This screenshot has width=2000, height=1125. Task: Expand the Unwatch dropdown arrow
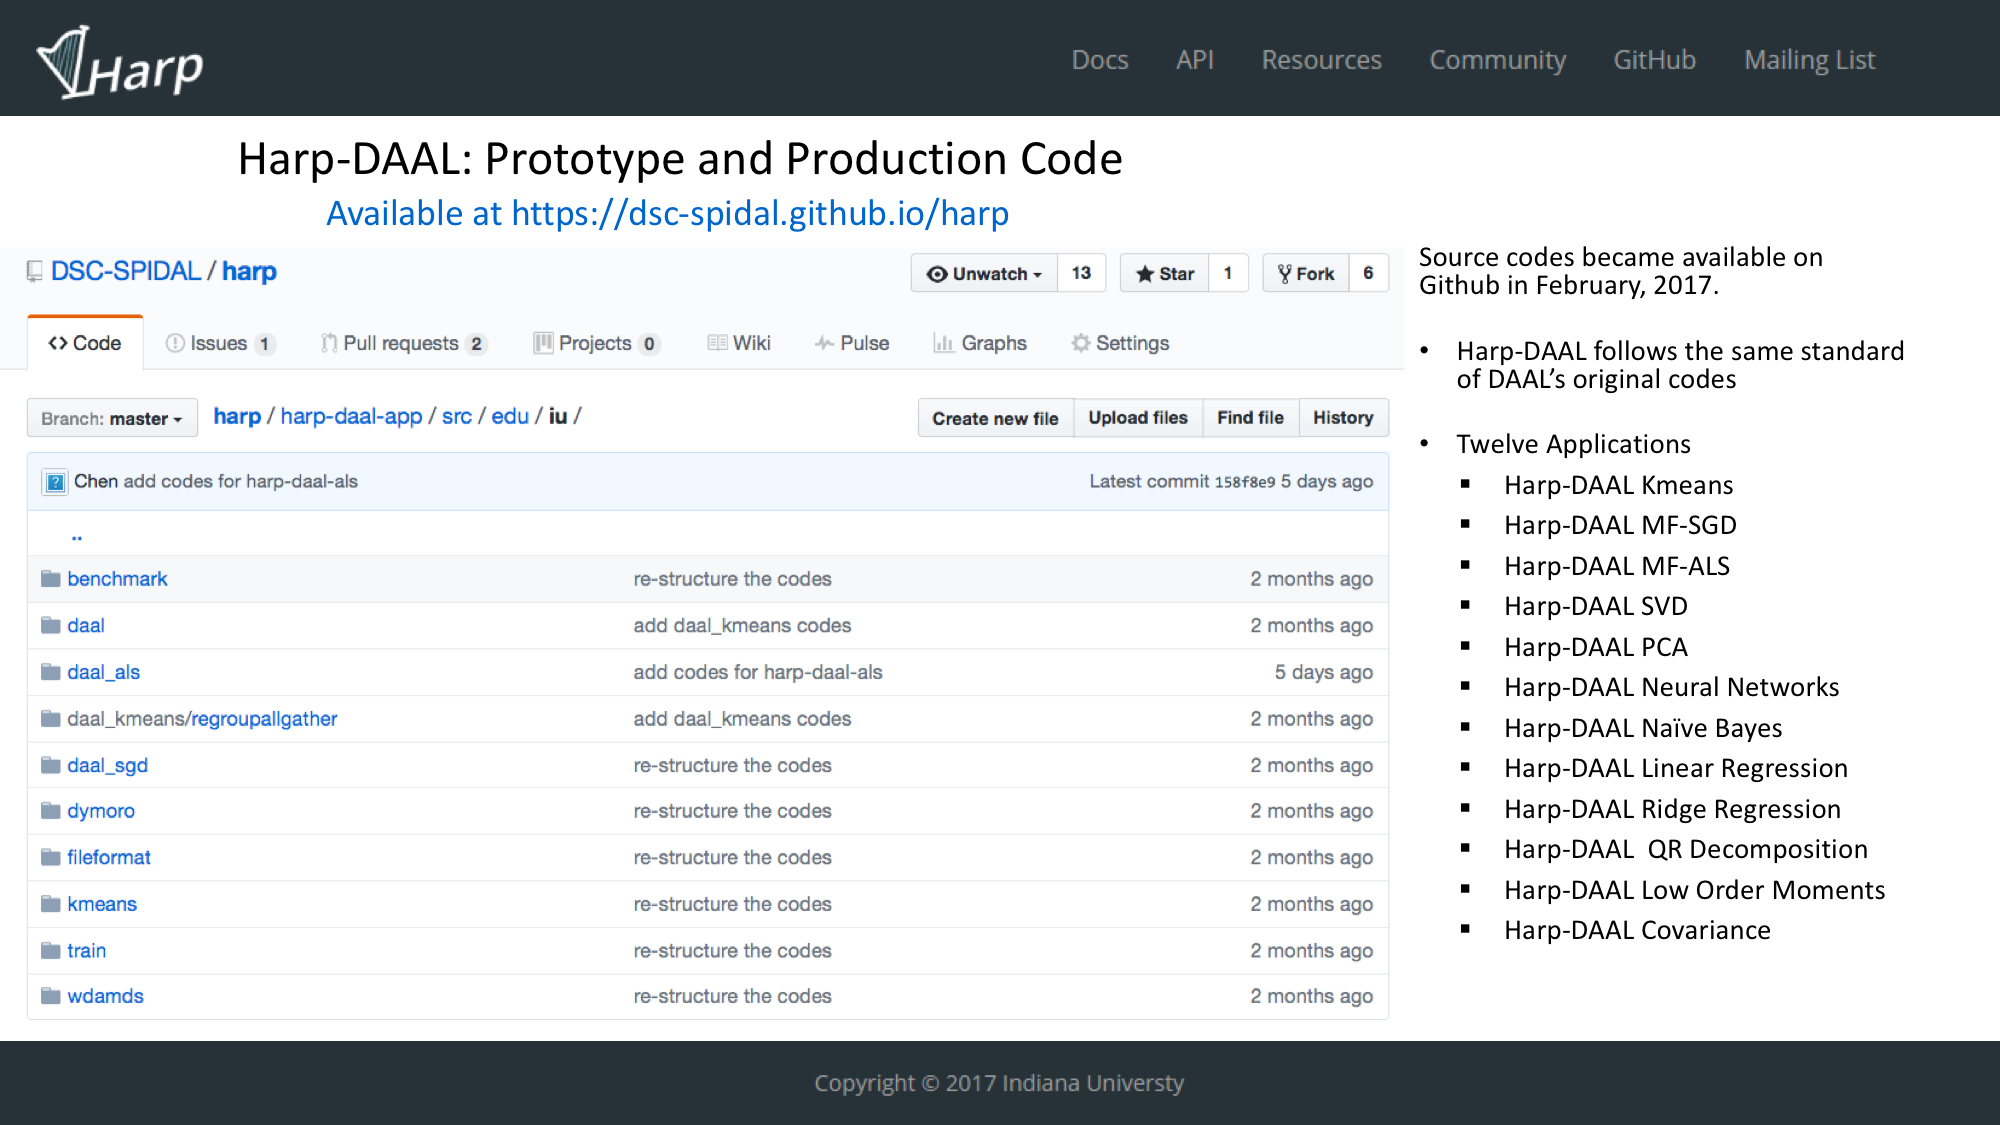[x=1038, y=274]
